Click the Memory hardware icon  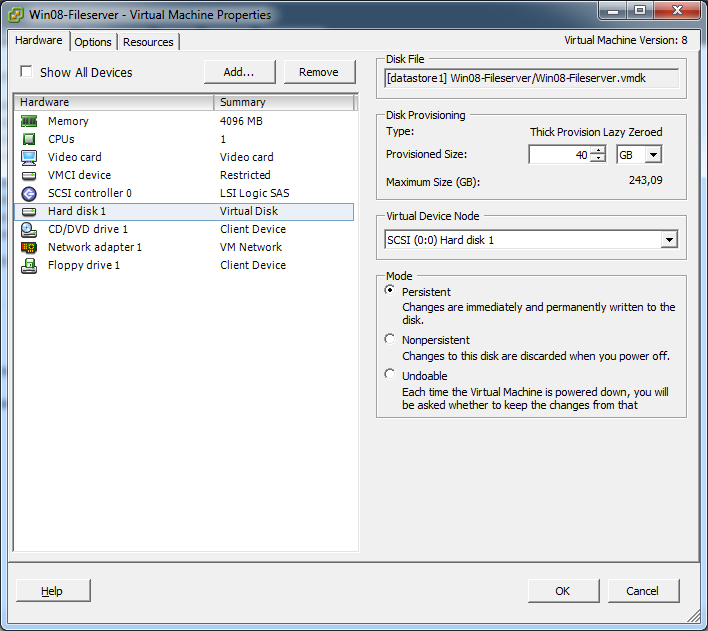[x=29, y=121]
